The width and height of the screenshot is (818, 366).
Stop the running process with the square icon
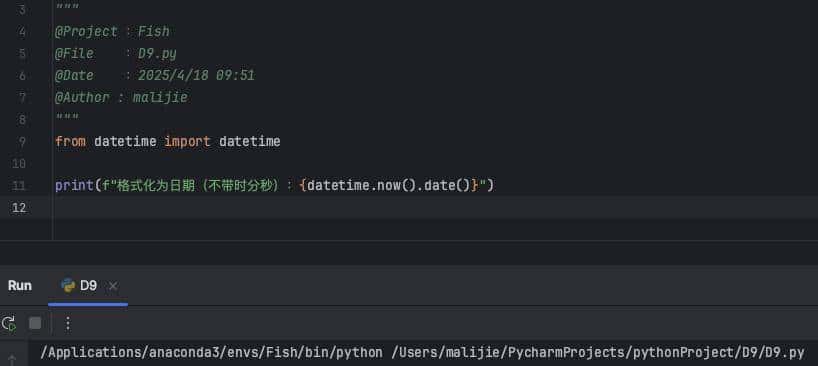[x=35, y=324]
